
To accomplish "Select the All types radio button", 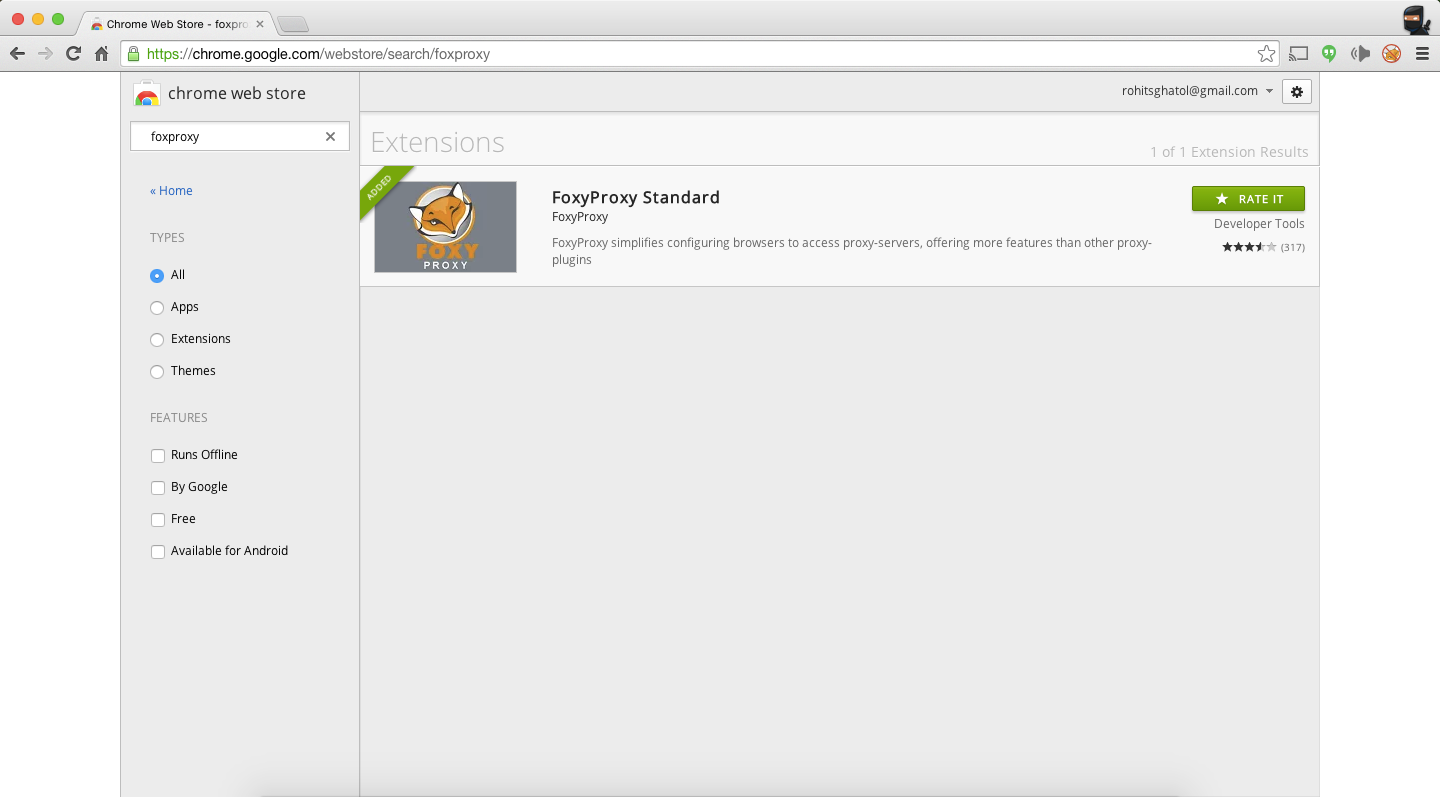I will pos(157,275).
